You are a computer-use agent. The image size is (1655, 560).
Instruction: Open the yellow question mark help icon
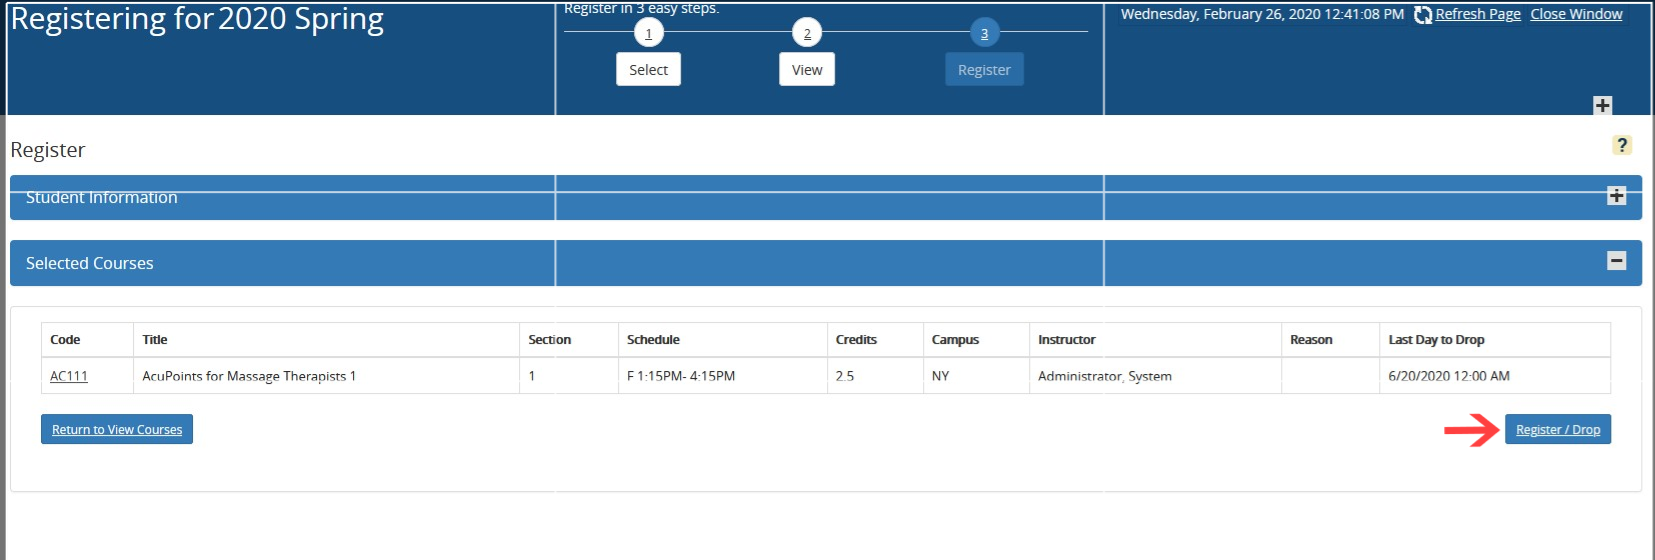pos(1621,145)
